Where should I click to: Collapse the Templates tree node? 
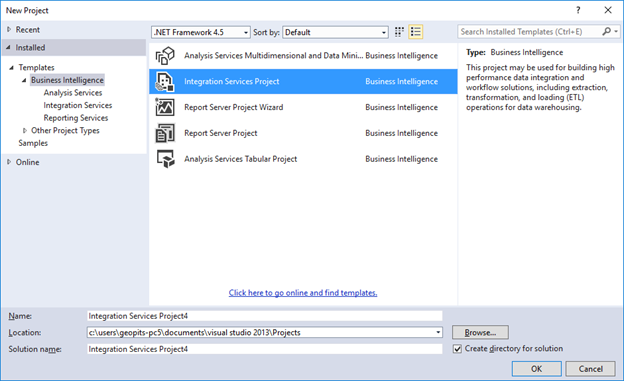[12, 68]
